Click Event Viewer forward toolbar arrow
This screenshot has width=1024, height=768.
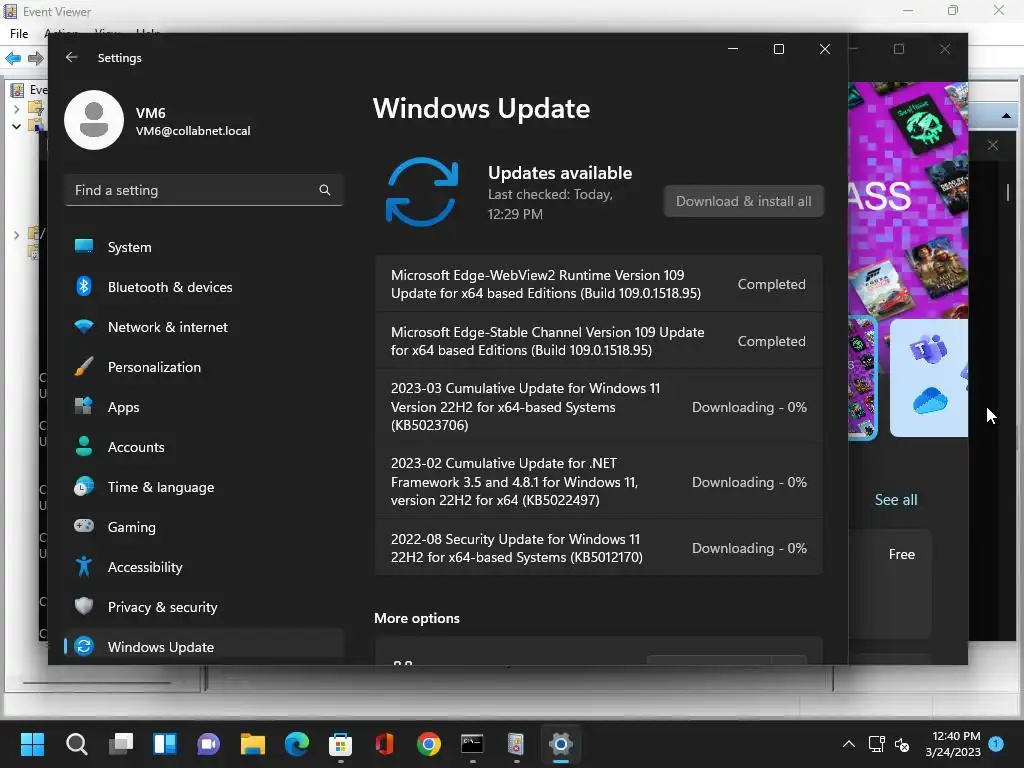36,59
